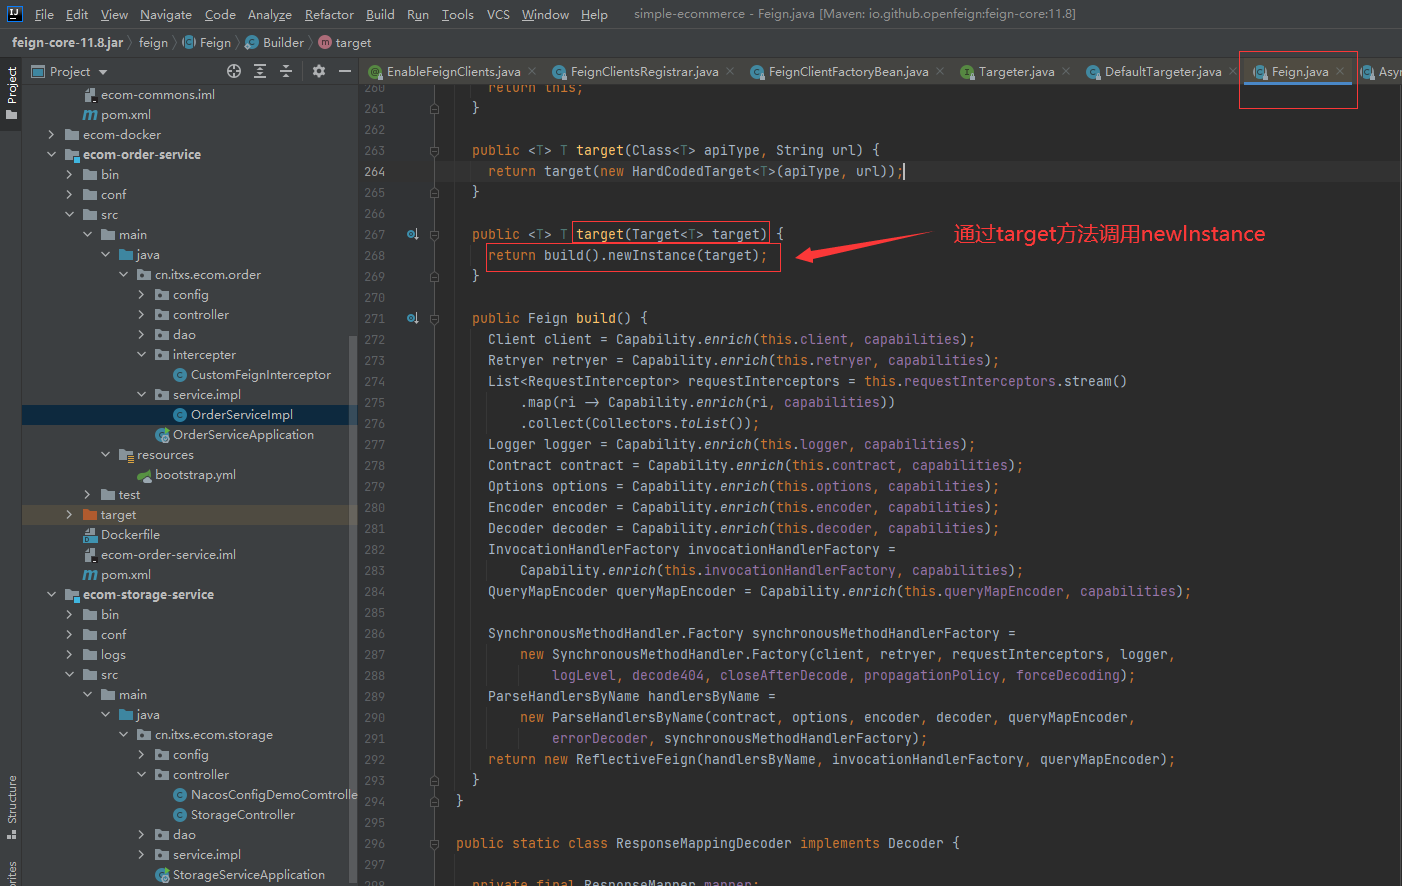The width and height of the screenshot is (1402, 886).
Task: Click feign-core-11.8.jar breadcrumb
Action: (x=67, y=42)
